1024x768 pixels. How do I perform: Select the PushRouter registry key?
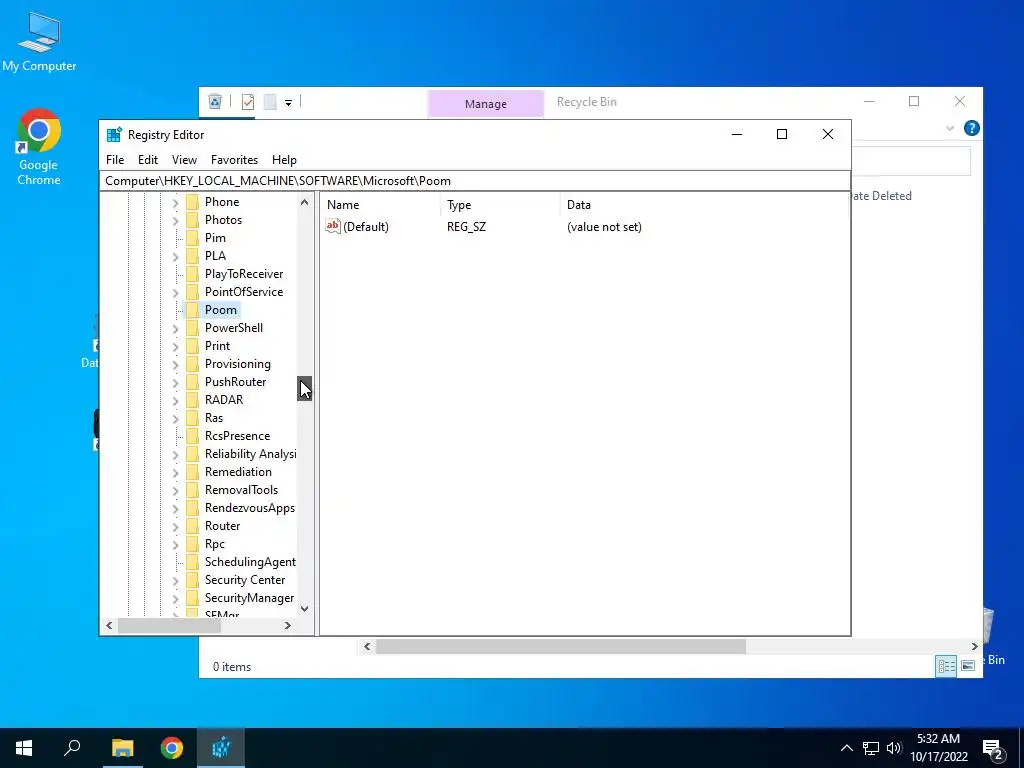coord(235,382)
